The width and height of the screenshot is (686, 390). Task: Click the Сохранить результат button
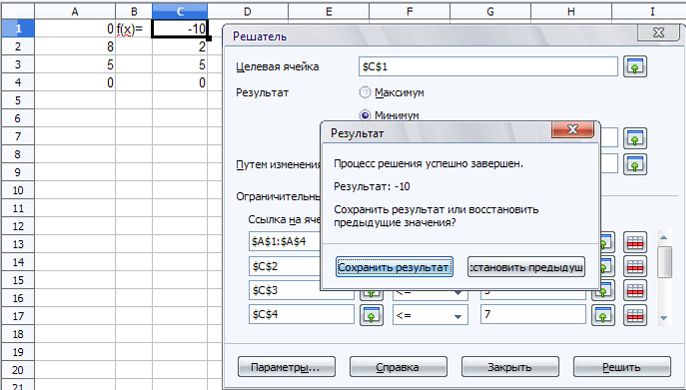click(x=394, y=267)
